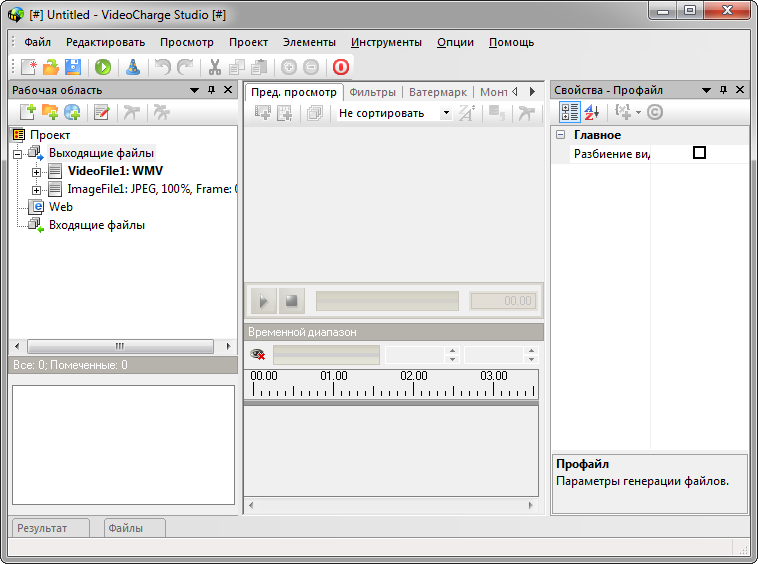Open the variable insert dropdown in properties
The width and height of the screenshot is (758, 564).
[638, 113]
